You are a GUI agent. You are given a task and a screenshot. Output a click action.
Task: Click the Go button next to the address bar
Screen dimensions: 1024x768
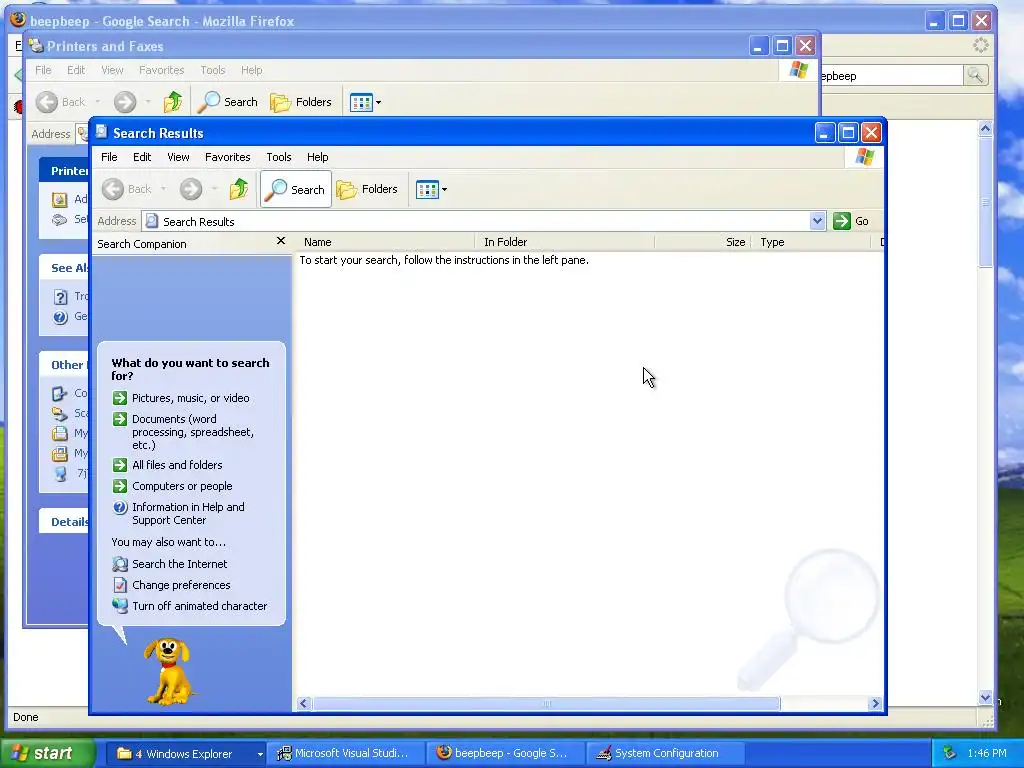(851, 221)
